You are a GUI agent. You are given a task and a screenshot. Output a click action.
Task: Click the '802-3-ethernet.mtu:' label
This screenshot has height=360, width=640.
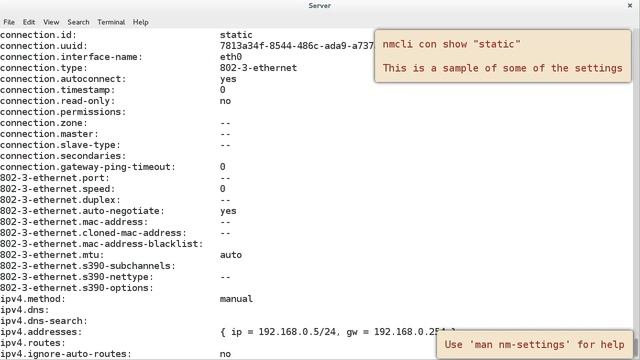[x=52, y=255]
